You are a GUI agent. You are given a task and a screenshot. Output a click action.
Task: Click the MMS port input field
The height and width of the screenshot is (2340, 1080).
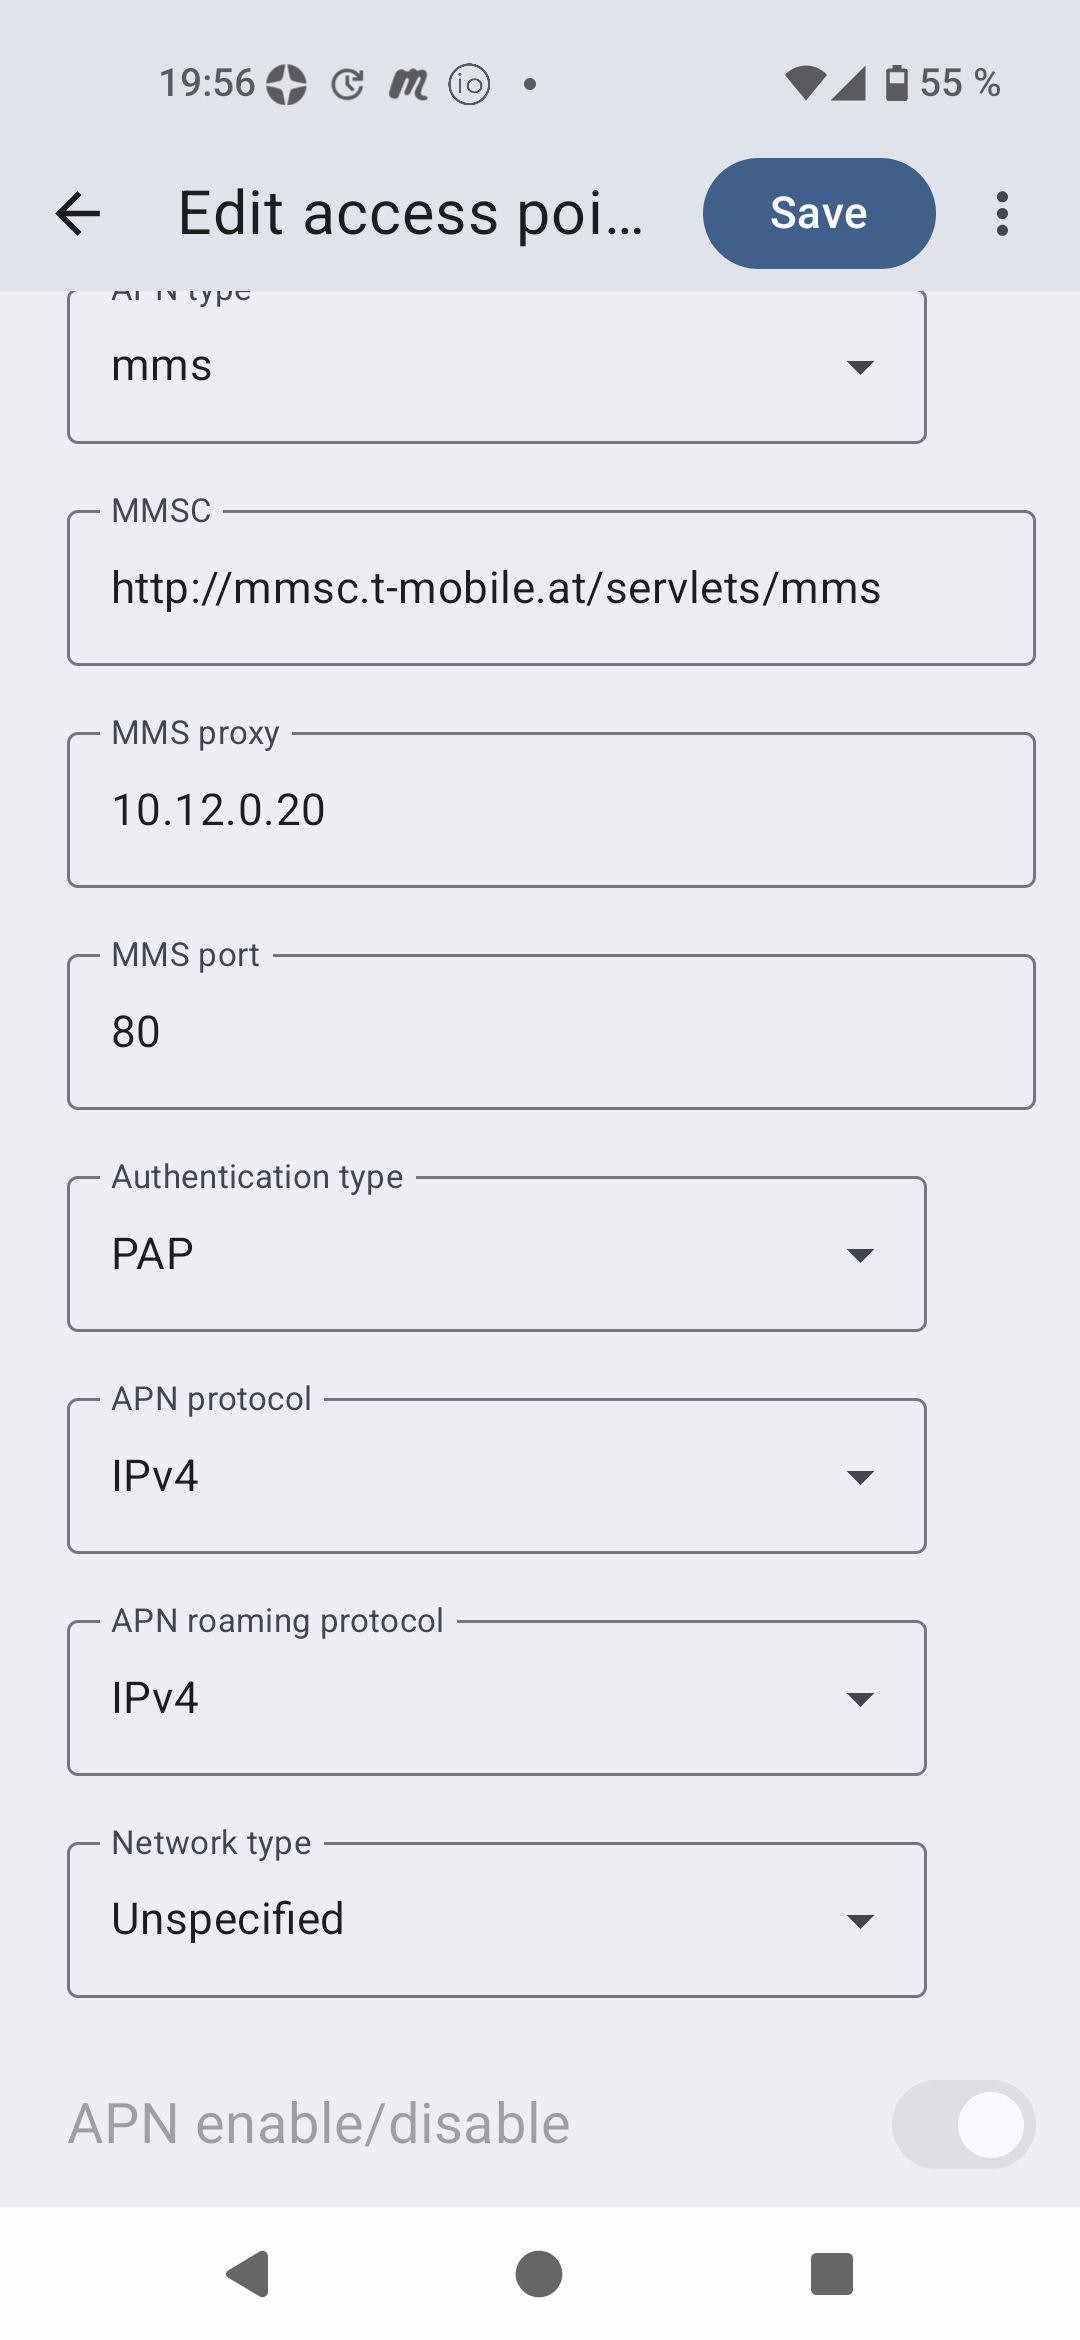click(550, 1032)
